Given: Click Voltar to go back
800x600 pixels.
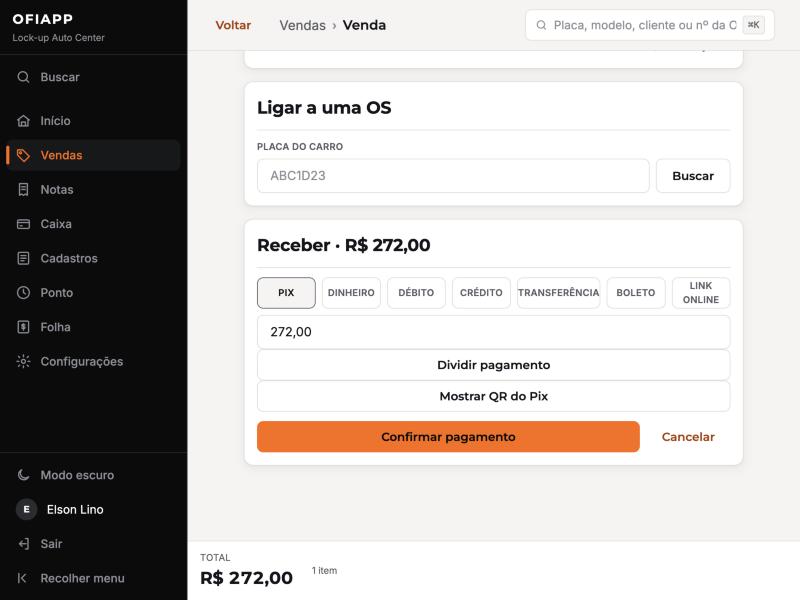Looking at the screenshot, I should [233, 25].
